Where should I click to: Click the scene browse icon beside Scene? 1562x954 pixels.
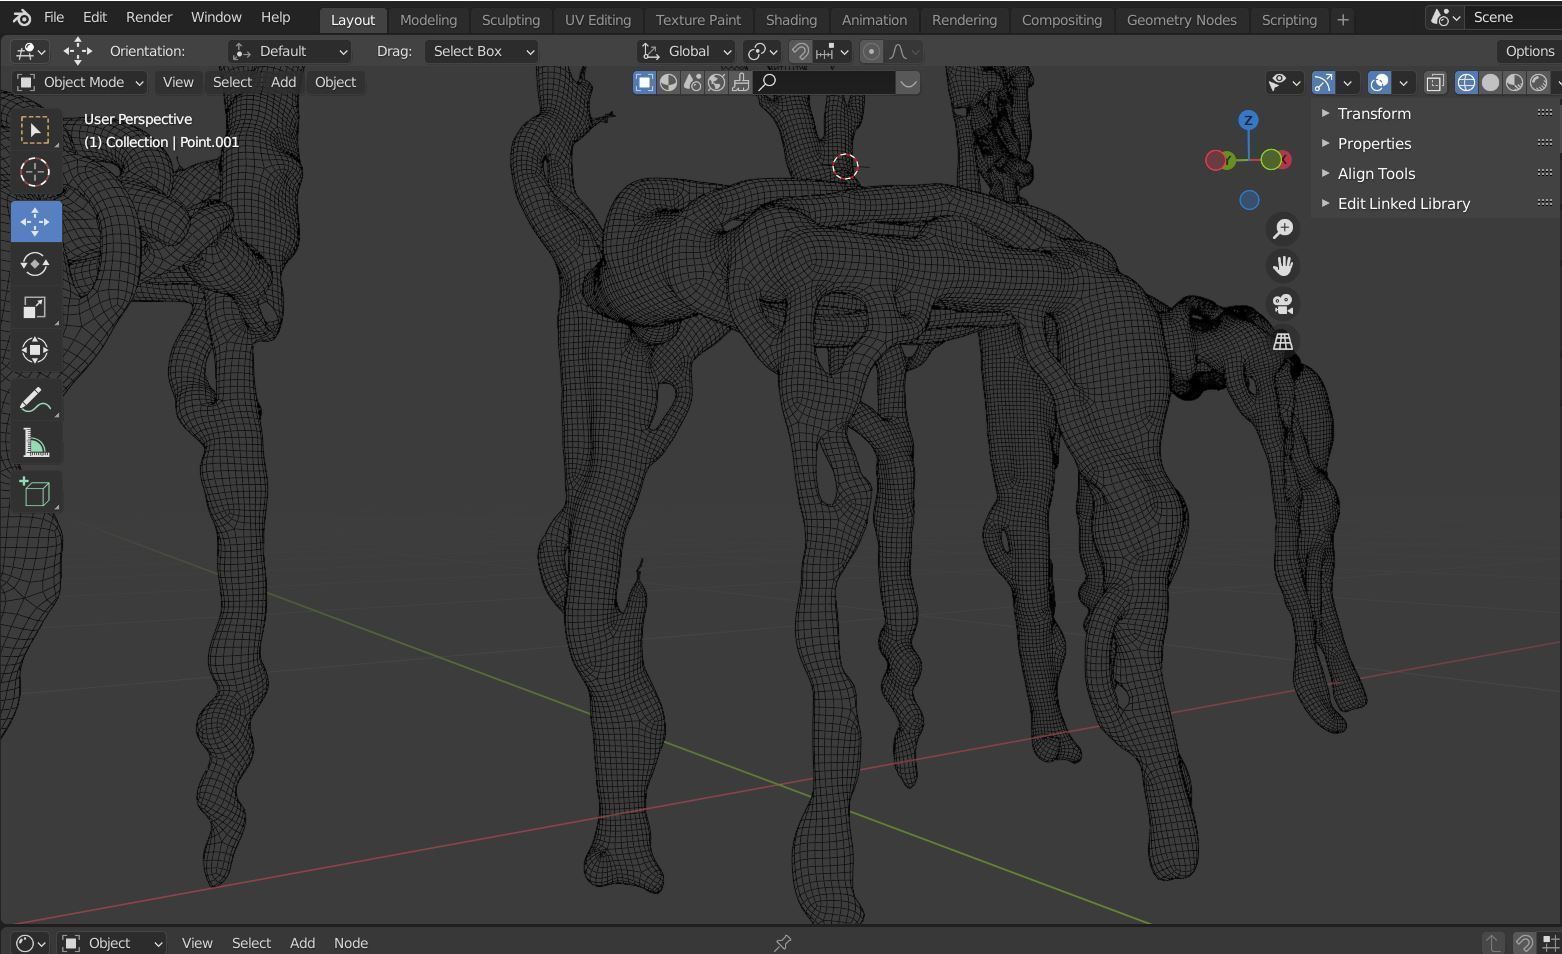click(1445, 18)
